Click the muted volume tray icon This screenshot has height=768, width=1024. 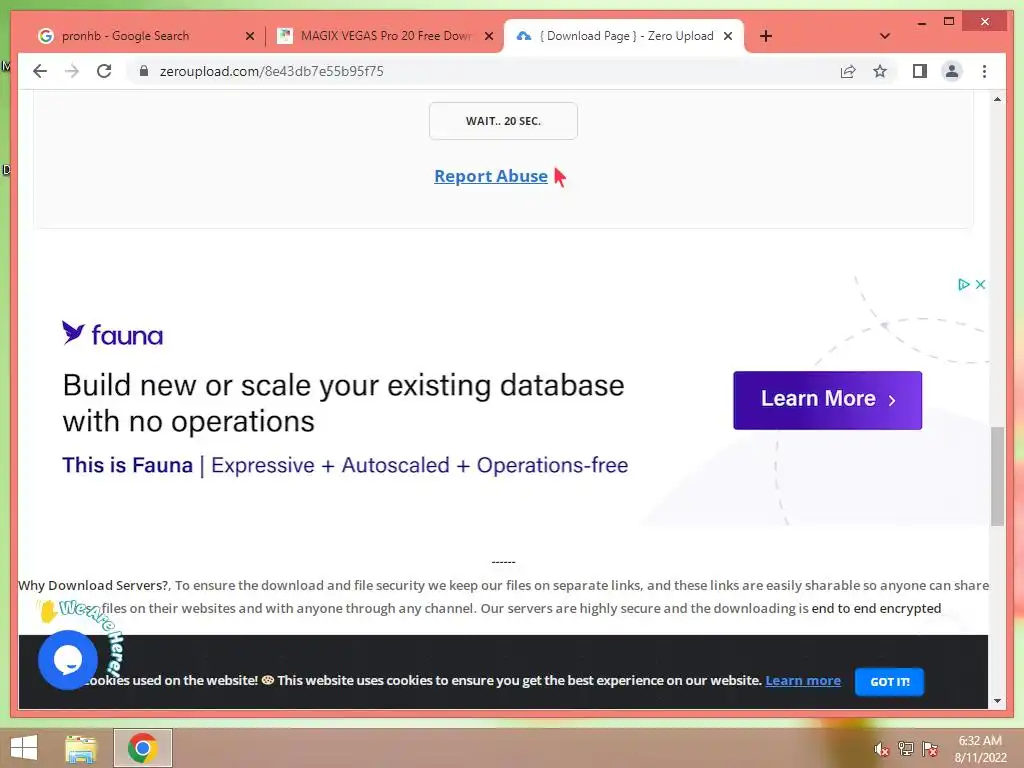point(882,749)
